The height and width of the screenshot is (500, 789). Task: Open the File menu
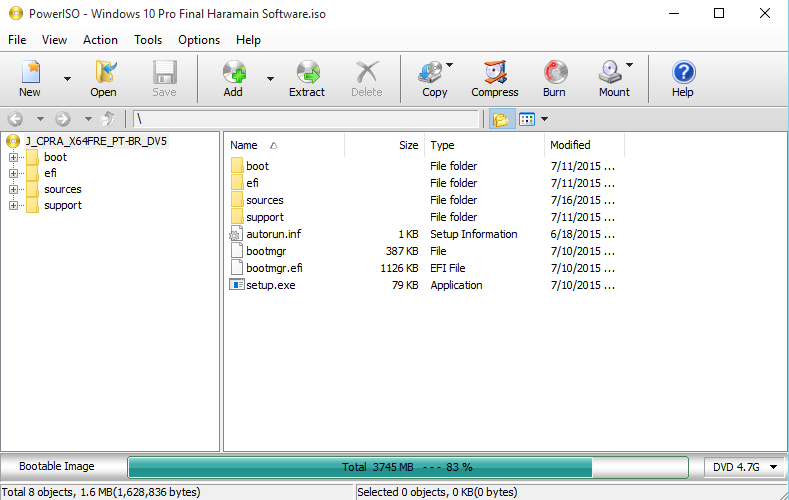pyautogui.click(x=17, y=40)
